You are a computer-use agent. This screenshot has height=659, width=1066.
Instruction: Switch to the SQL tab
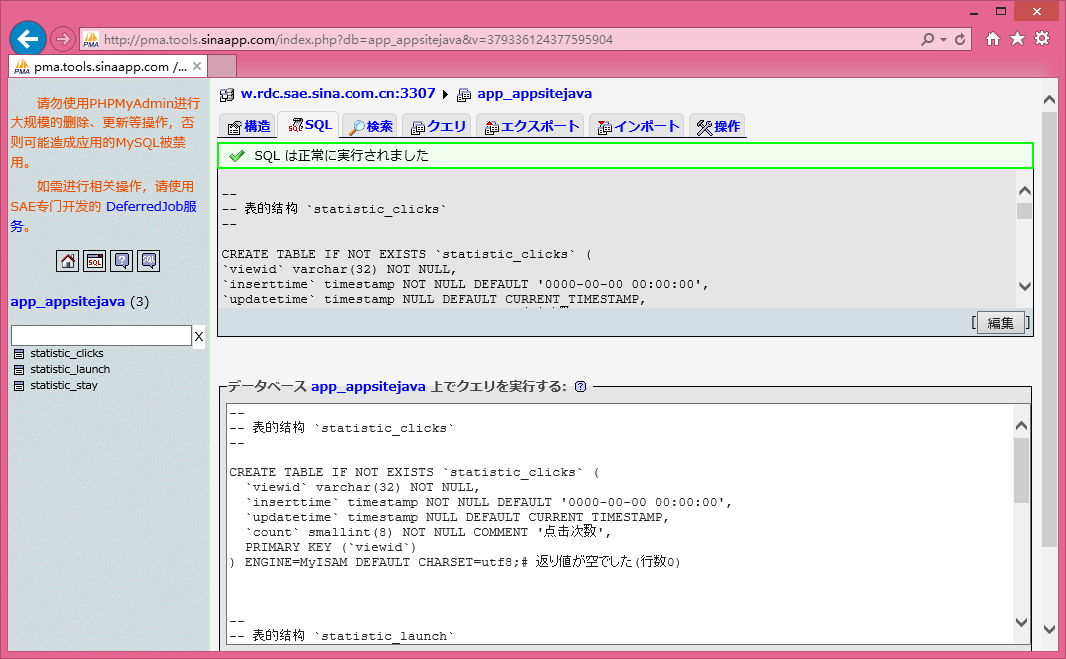tap(309, 125)
